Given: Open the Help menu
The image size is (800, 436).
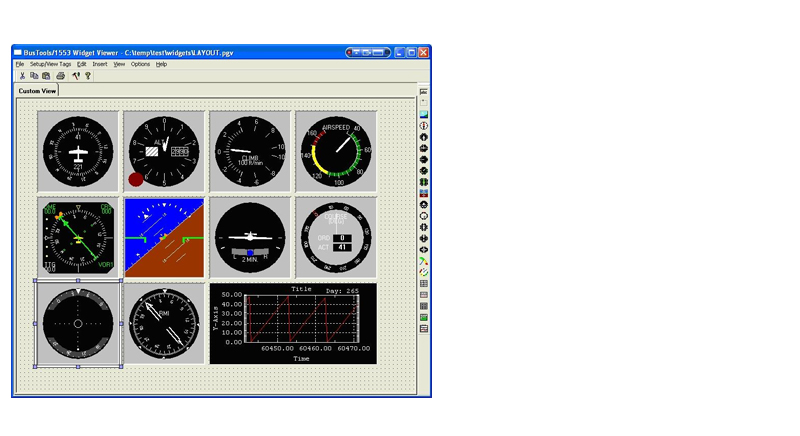Looking at the screenshot, I should [161, 64].
